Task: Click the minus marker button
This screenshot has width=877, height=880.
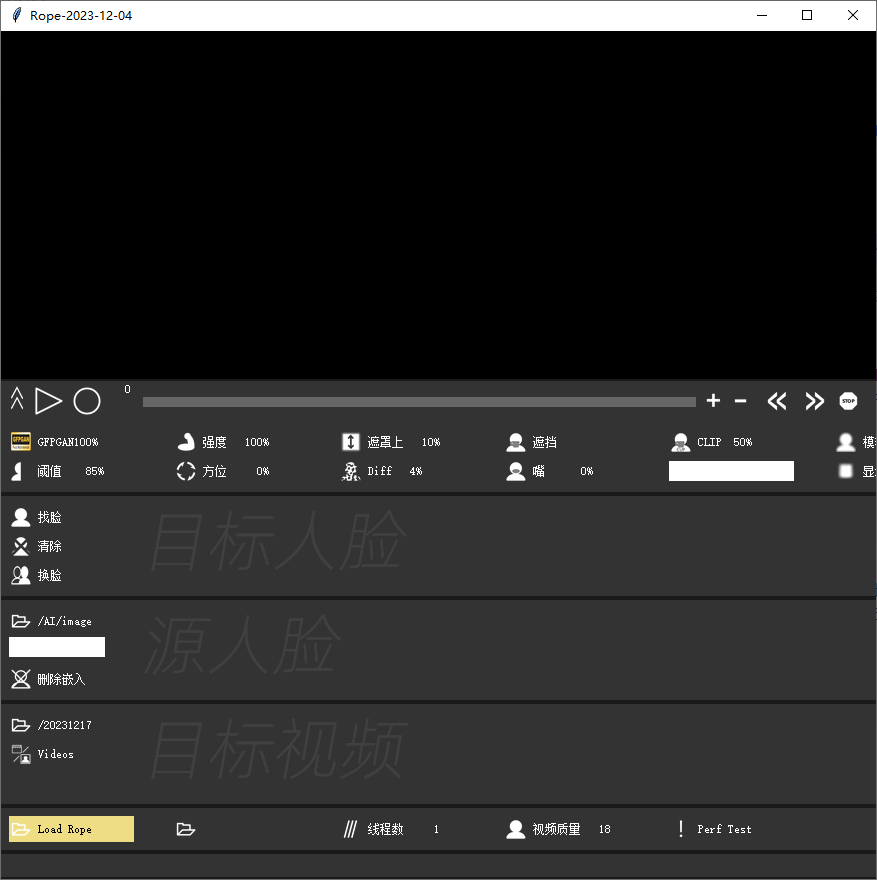Action: pos(741,401)
